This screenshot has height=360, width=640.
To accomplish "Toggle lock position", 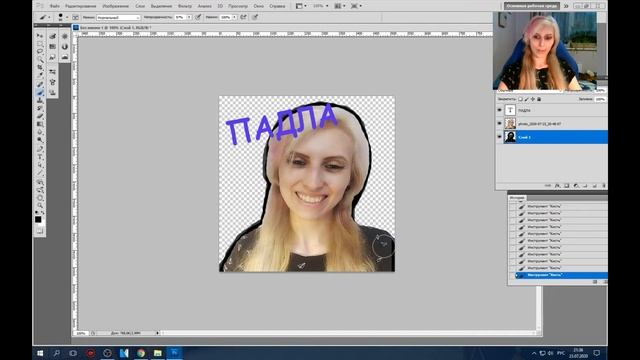I will coord(533,99).
